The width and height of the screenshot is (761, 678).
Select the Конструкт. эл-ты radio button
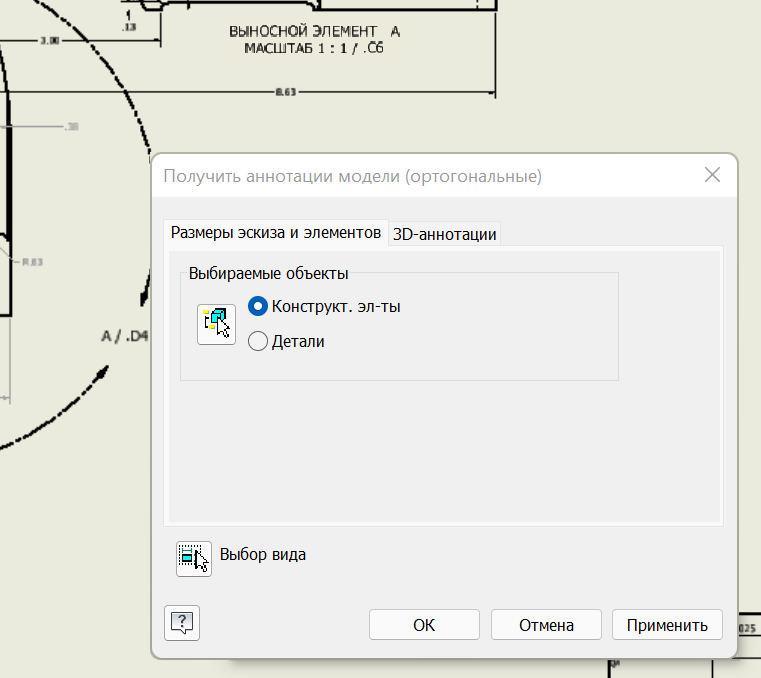click(x=258, y=306)
